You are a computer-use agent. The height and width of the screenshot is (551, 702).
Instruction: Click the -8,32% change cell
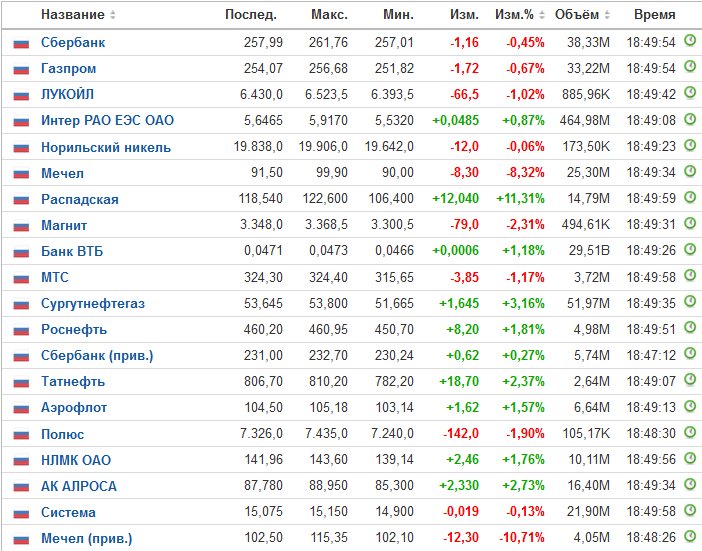526,172
